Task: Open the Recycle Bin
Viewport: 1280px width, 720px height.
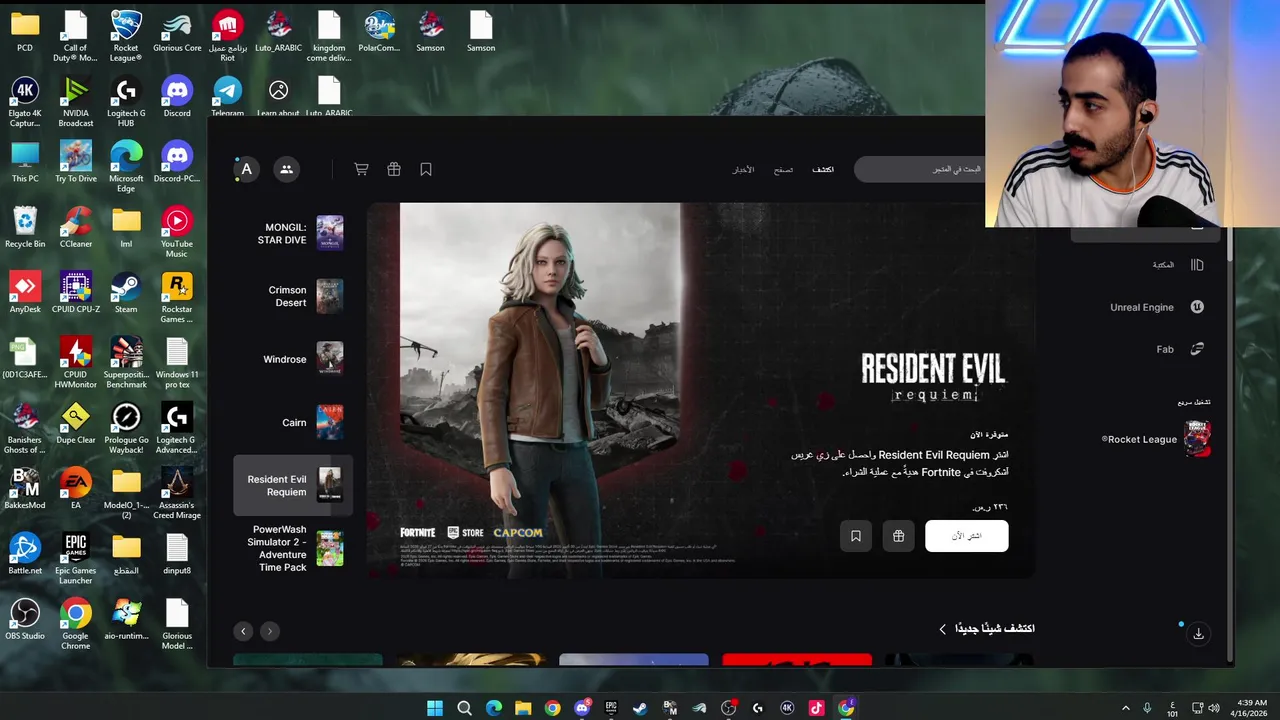Action: (25, 228)
